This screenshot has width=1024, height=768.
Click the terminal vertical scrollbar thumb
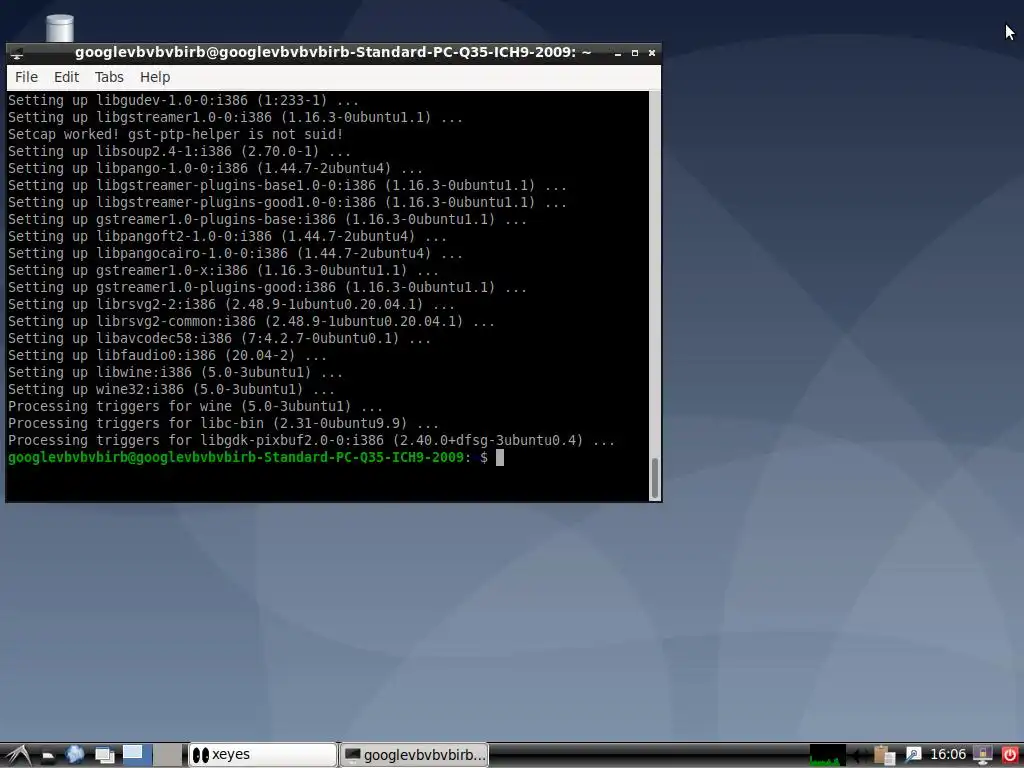[x=655, y=478]
